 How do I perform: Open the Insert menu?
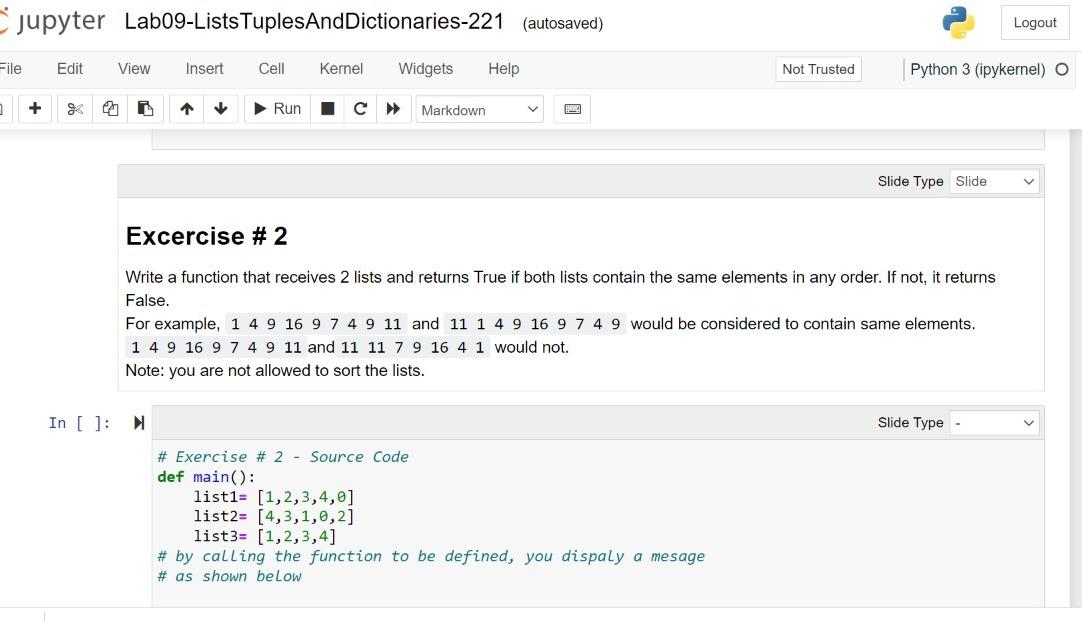click(x=204, y=69)
